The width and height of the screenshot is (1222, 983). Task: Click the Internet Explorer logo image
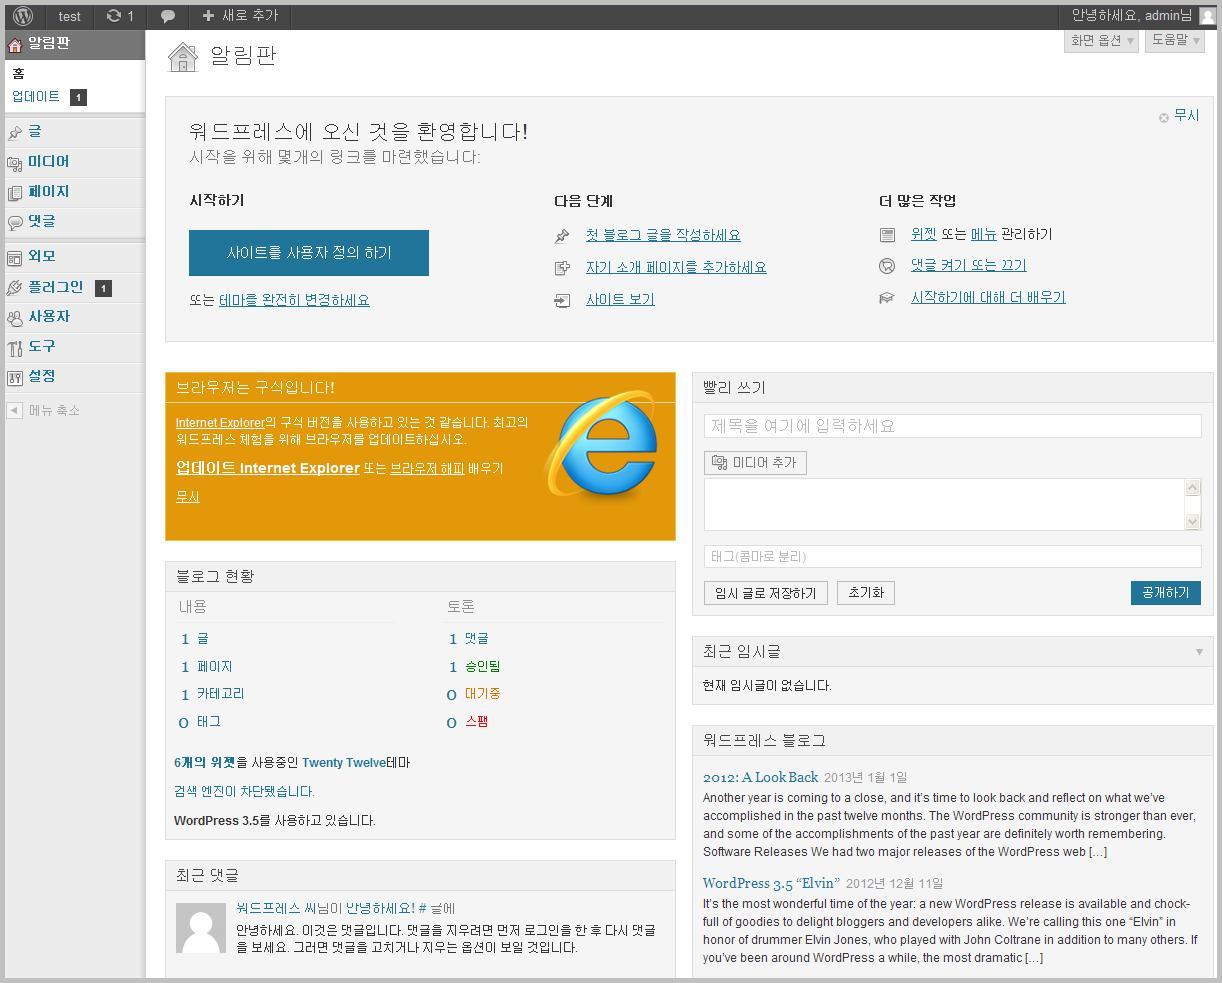(601, 447)
